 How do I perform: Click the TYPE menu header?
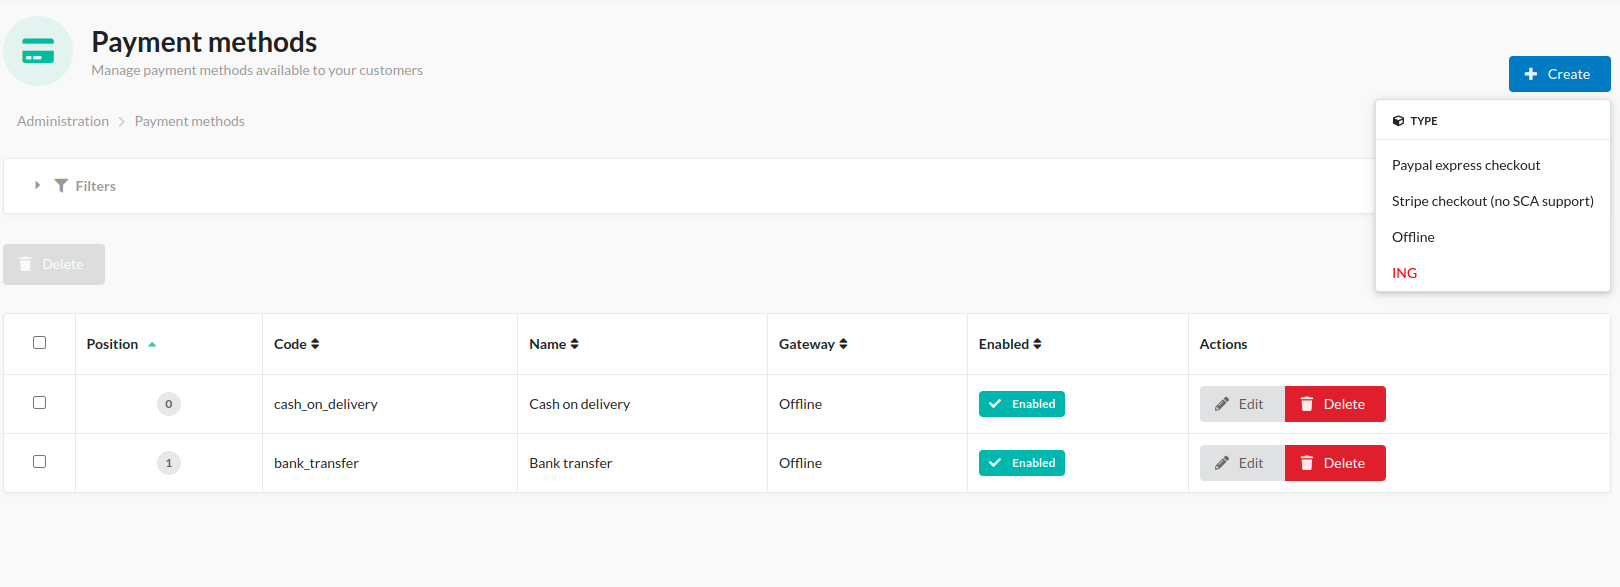click(x=1493, y=121)
